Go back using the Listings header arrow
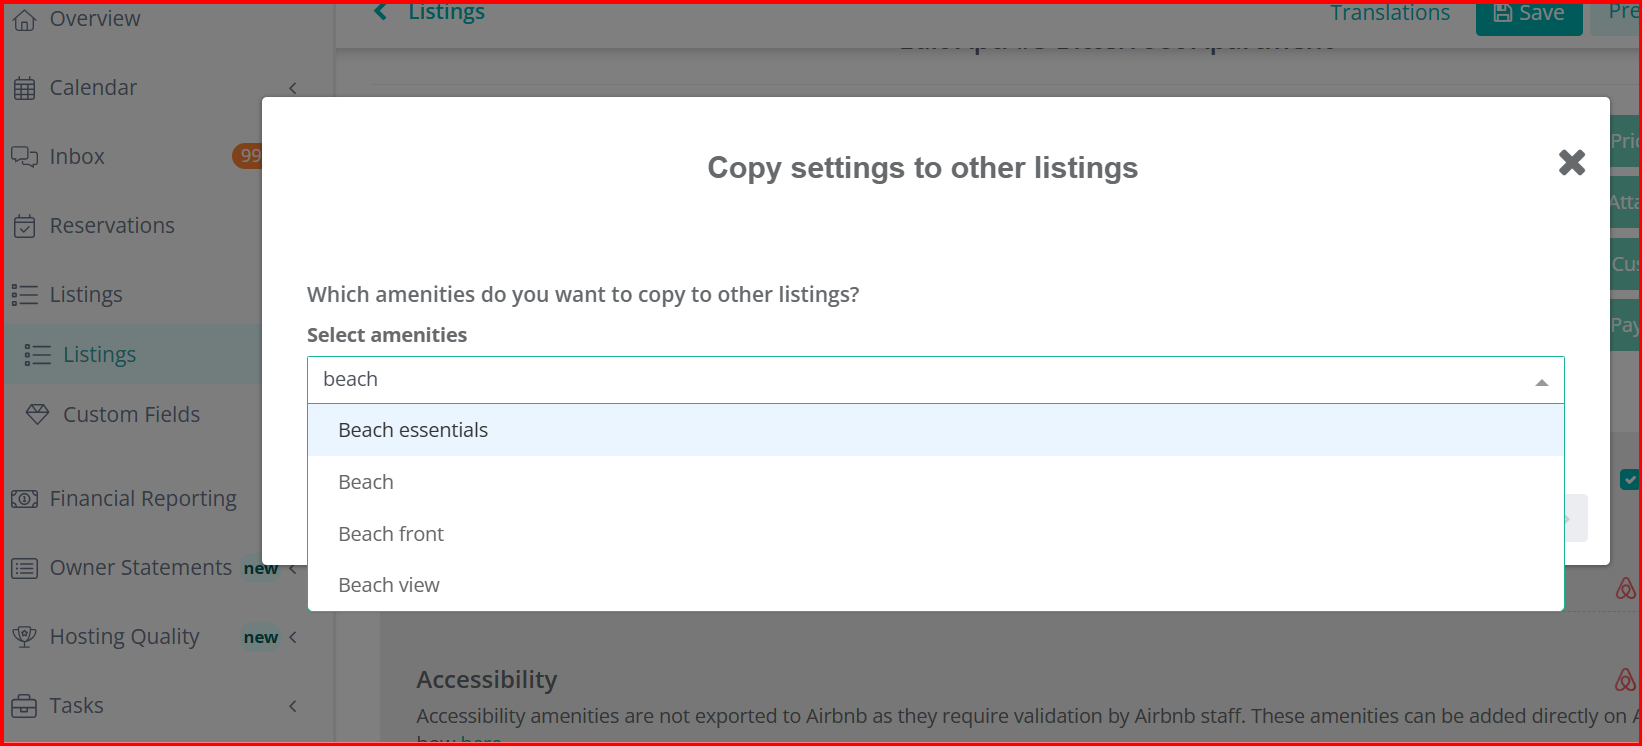 pyautogui.click(x=380, y=12)
